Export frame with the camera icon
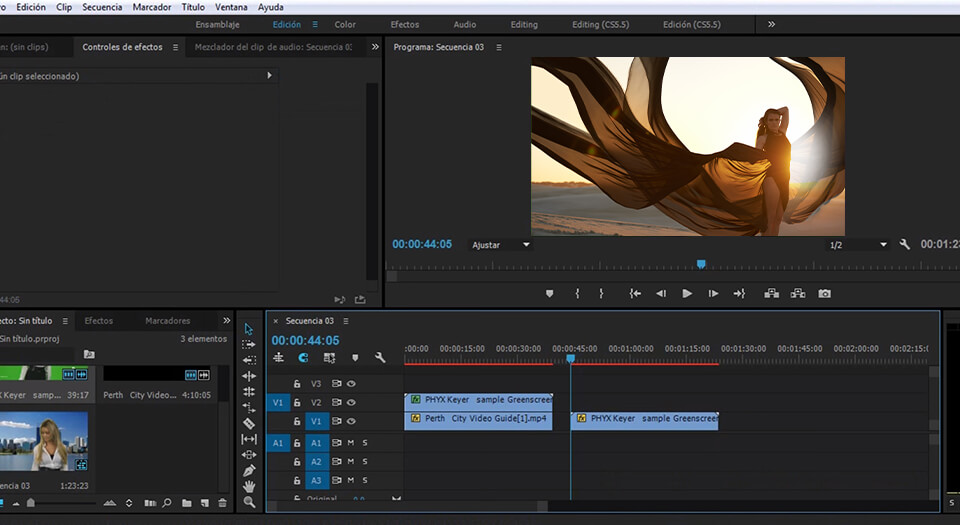 pyautogui.click(x=825, y=294)
